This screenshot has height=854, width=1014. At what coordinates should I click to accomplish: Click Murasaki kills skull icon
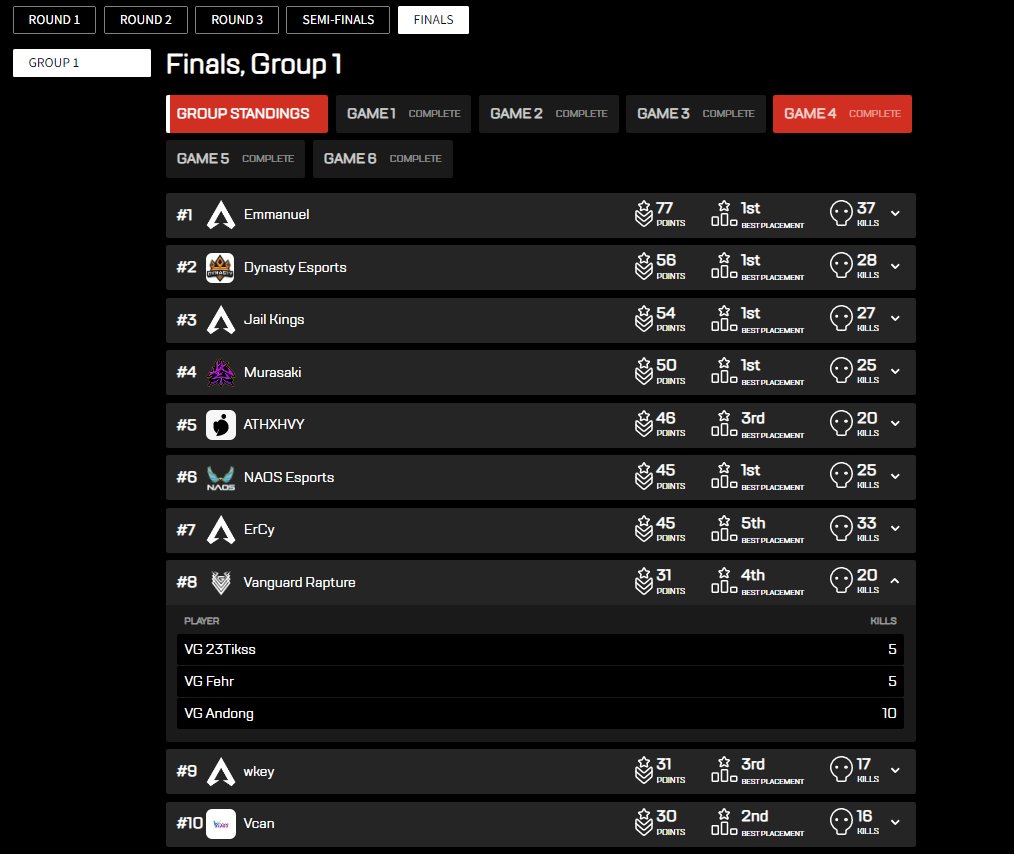(841, 371)
